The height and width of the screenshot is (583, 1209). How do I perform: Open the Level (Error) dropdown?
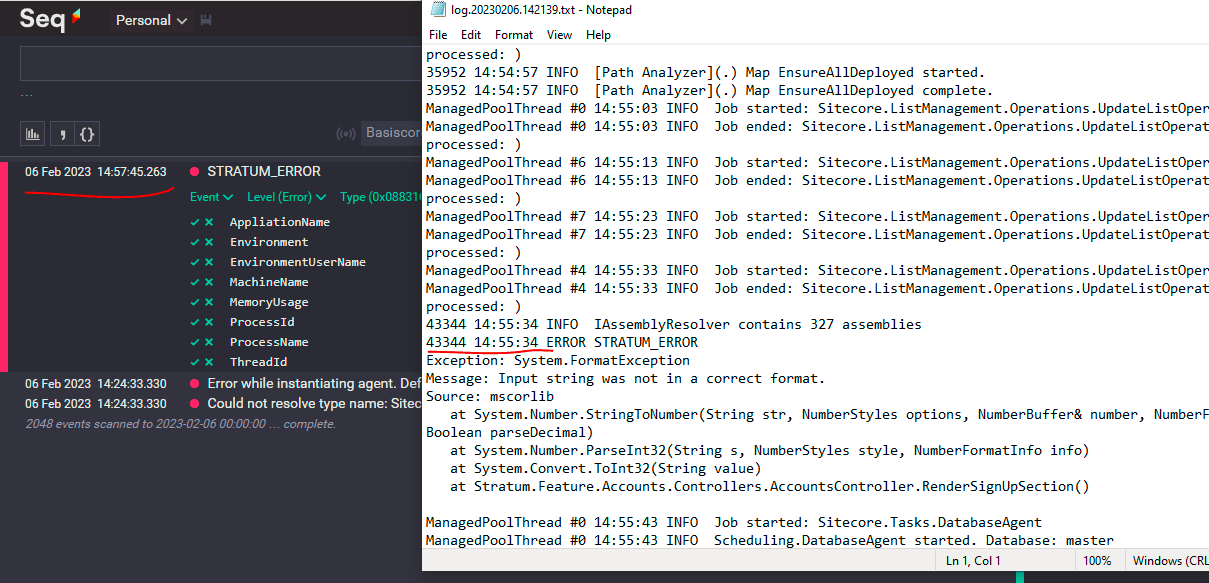click(287, 197)
